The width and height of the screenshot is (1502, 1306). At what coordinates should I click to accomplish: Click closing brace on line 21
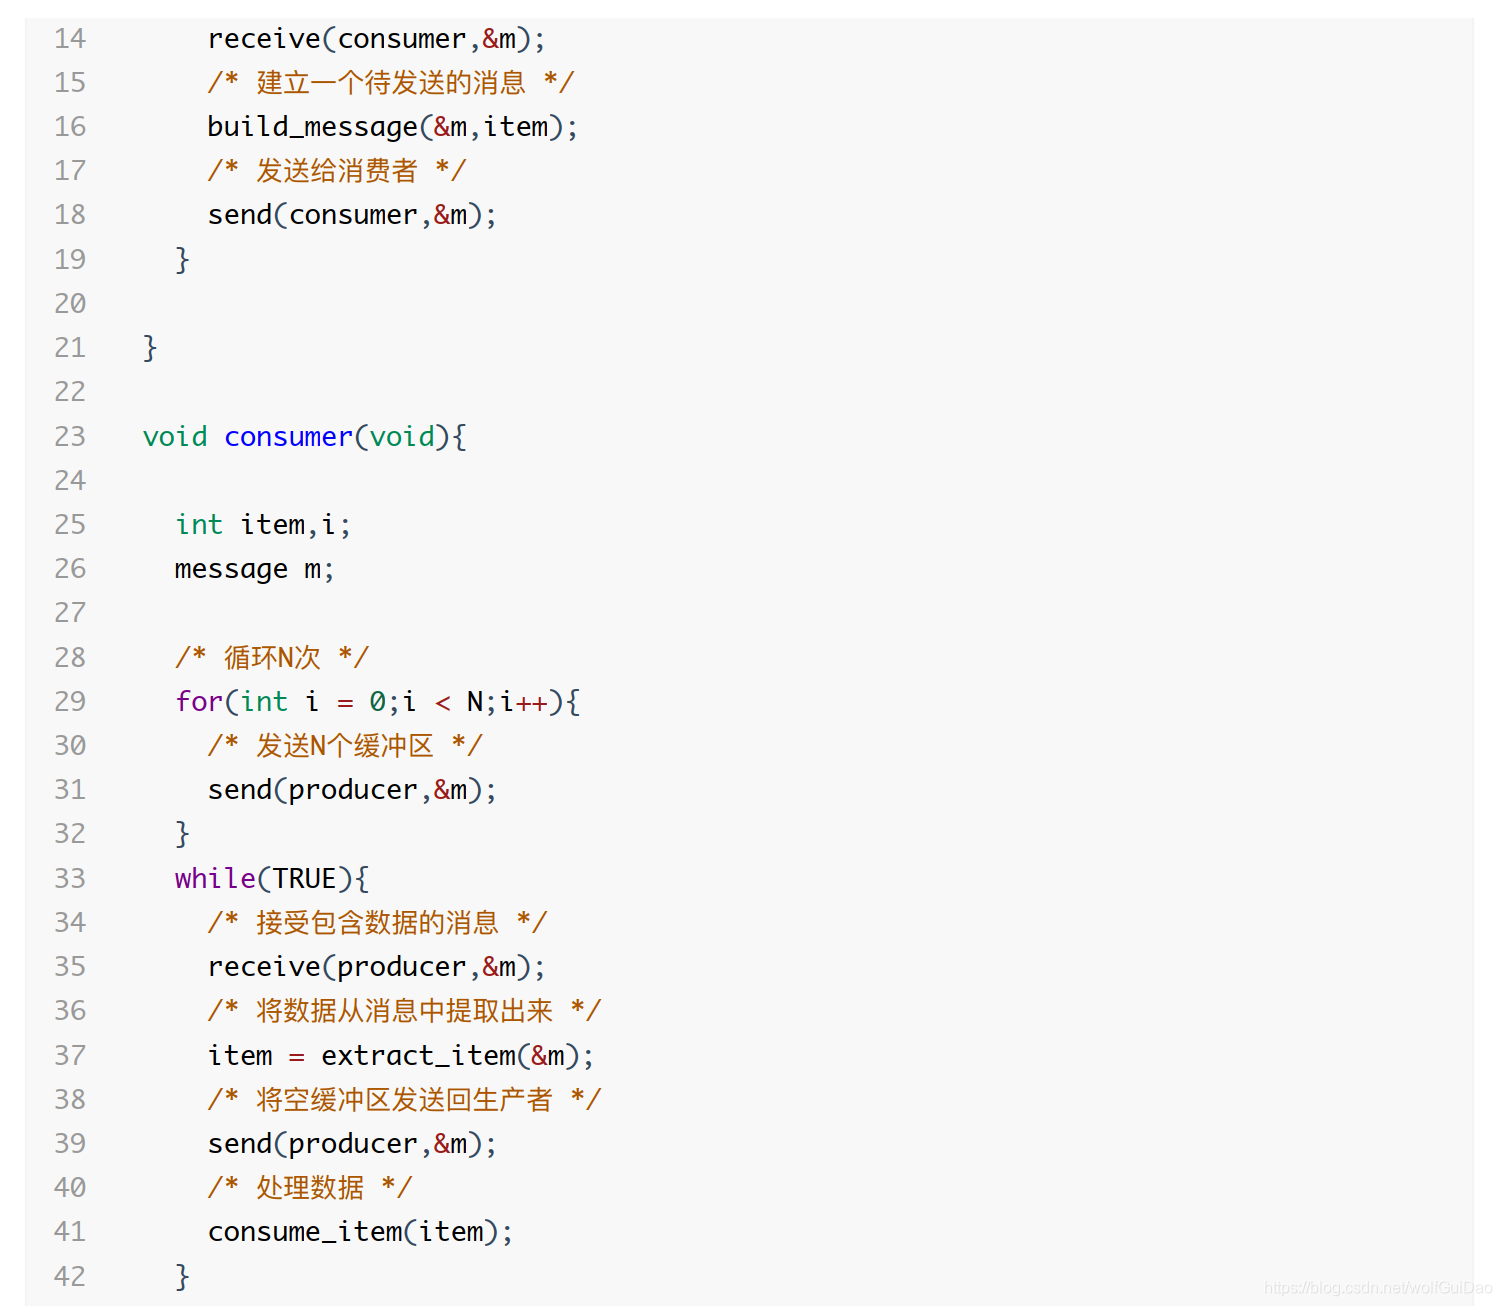pyautogui.click(x=150, y=348)
